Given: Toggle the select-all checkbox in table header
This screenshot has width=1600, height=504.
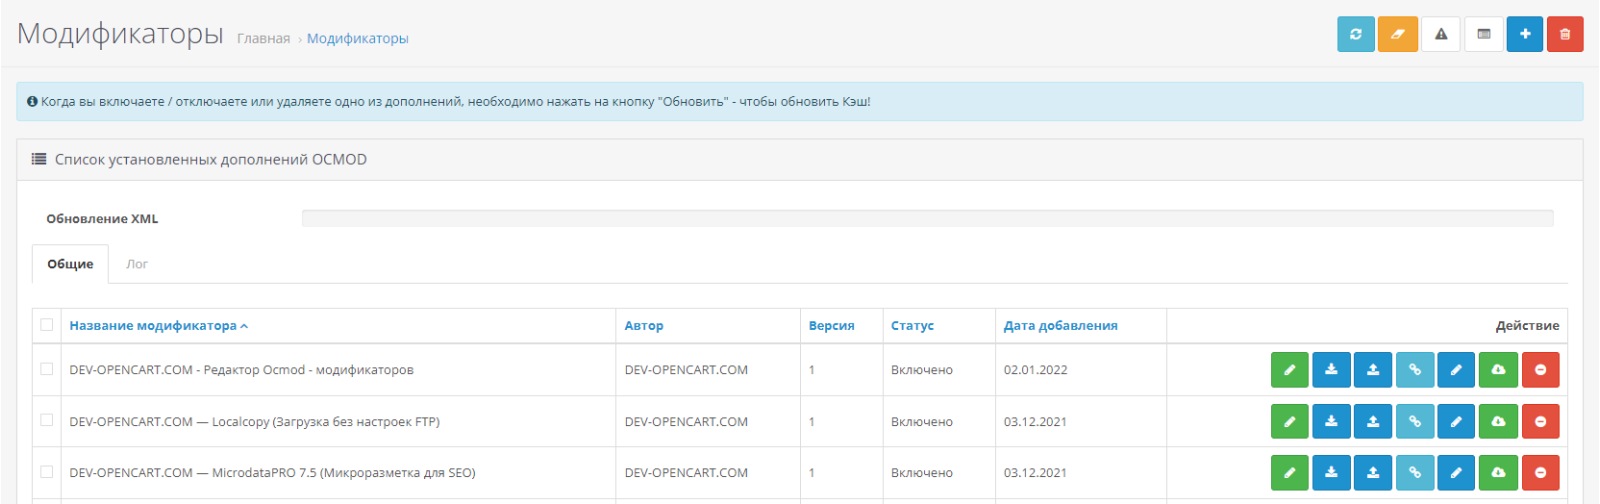Looking at the screenshot, I should [47, 324].
